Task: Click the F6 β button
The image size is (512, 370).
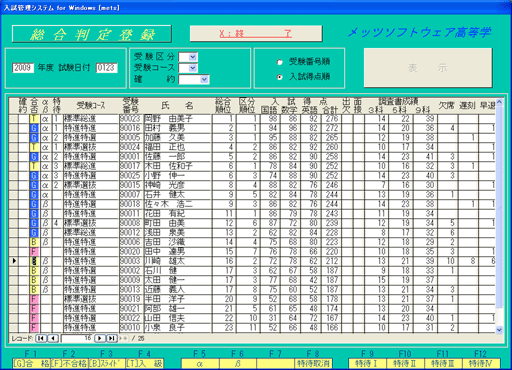Action: 238,364
